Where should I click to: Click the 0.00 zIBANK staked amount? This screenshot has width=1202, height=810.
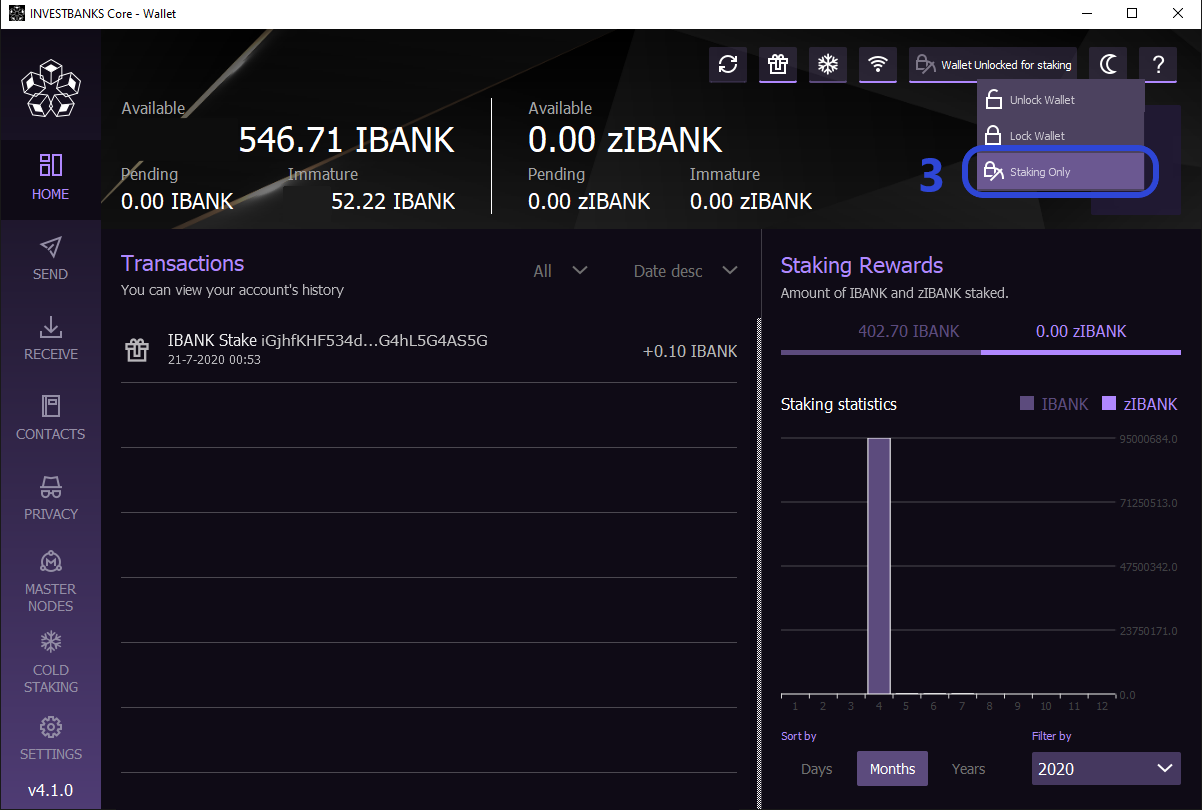point(1080,331)
